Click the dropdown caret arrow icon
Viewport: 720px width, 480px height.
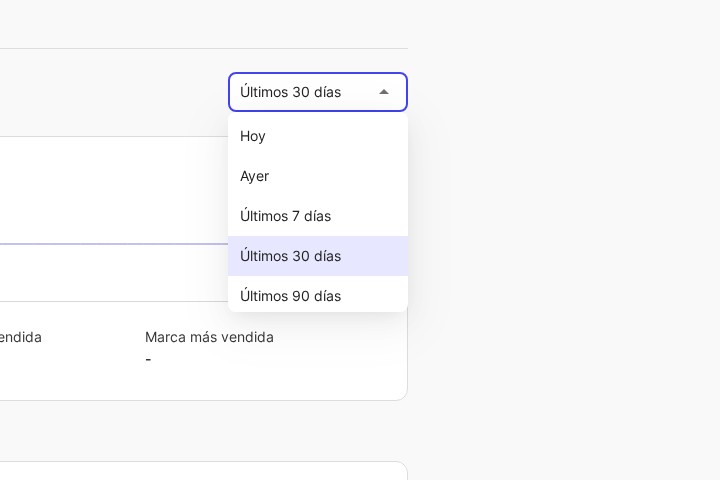click(384, 92)
